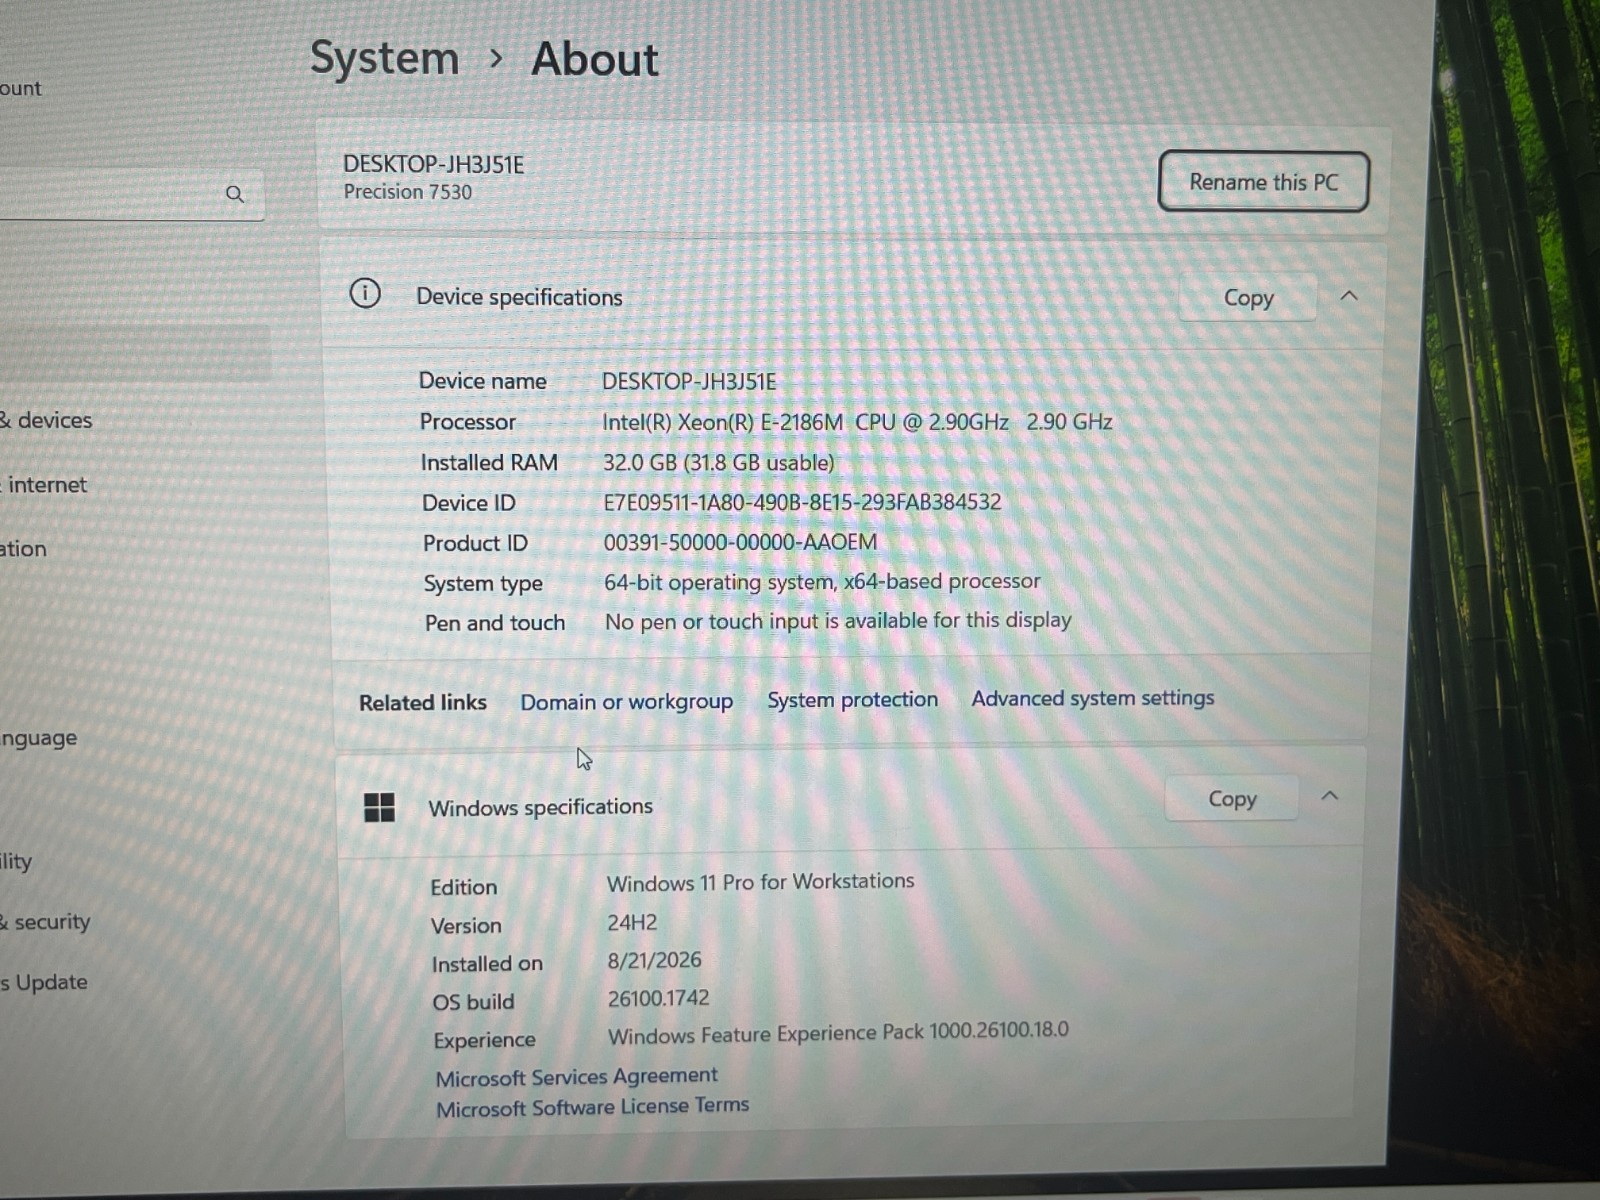The height and width of the screenshot is (1200, 1600).
Task: Click Product ID value 00391-50000-00000-AAOEM
Action: coord(740,542)
